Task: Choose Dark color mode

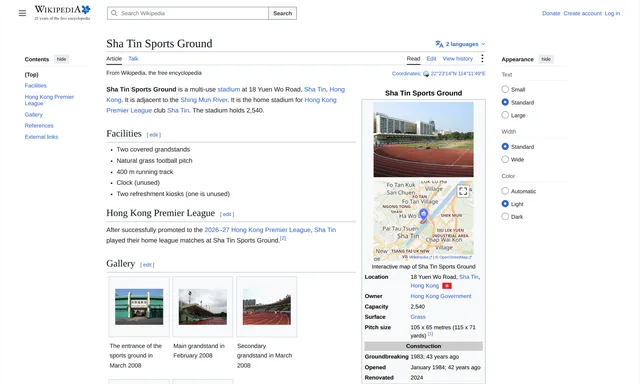Action: click(505, 216)
